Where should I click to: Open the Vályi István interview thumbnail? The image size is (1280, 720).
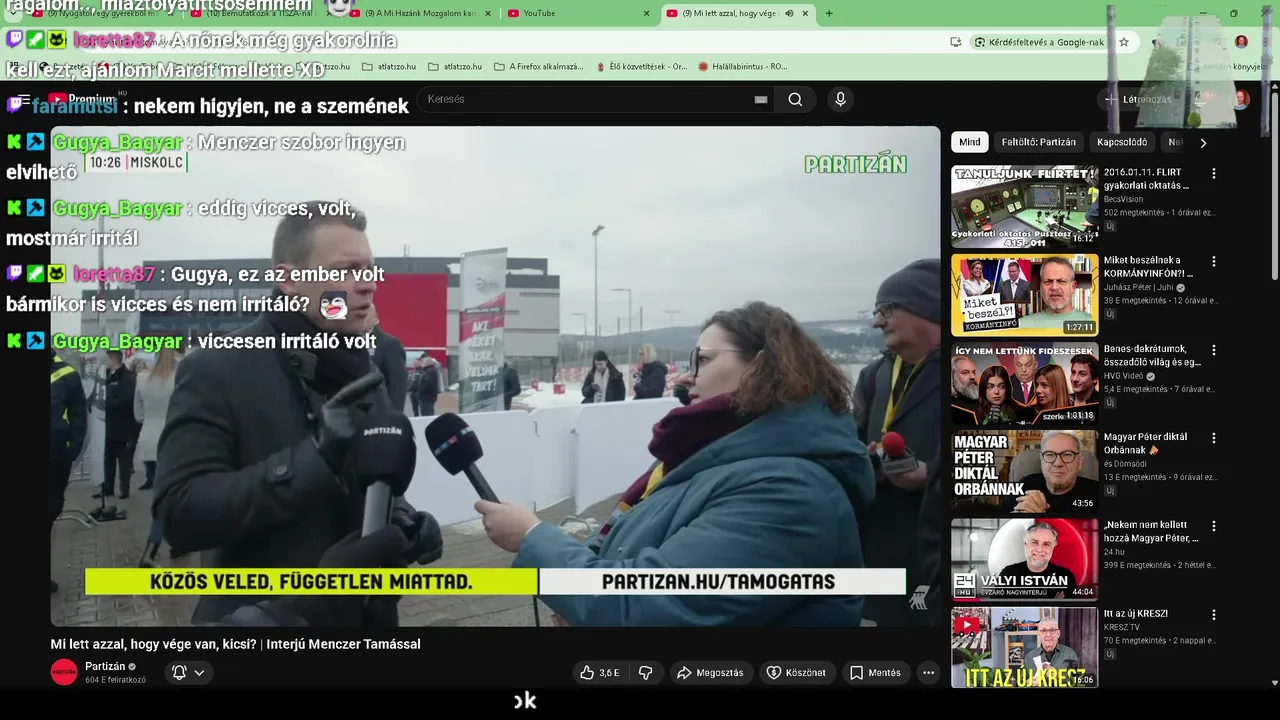tap(1024, 559)
